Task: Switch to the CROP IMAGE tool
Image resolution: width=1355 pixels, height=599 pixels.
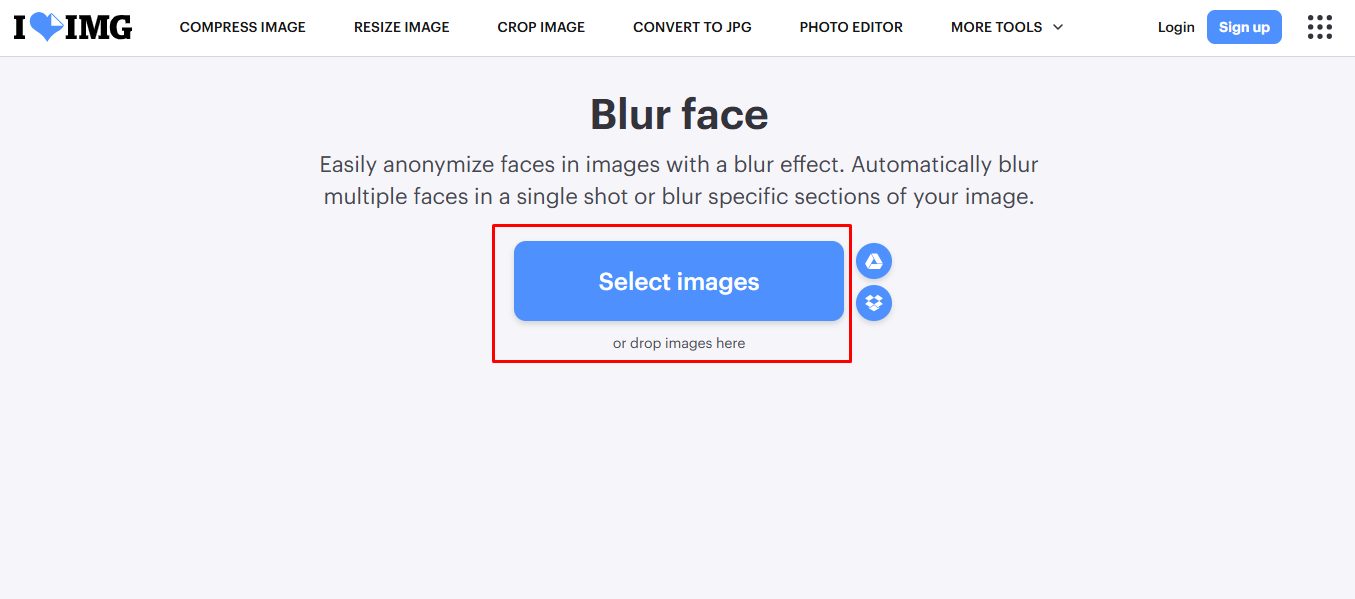Action: pyautogui.click(x=540, y=27)
